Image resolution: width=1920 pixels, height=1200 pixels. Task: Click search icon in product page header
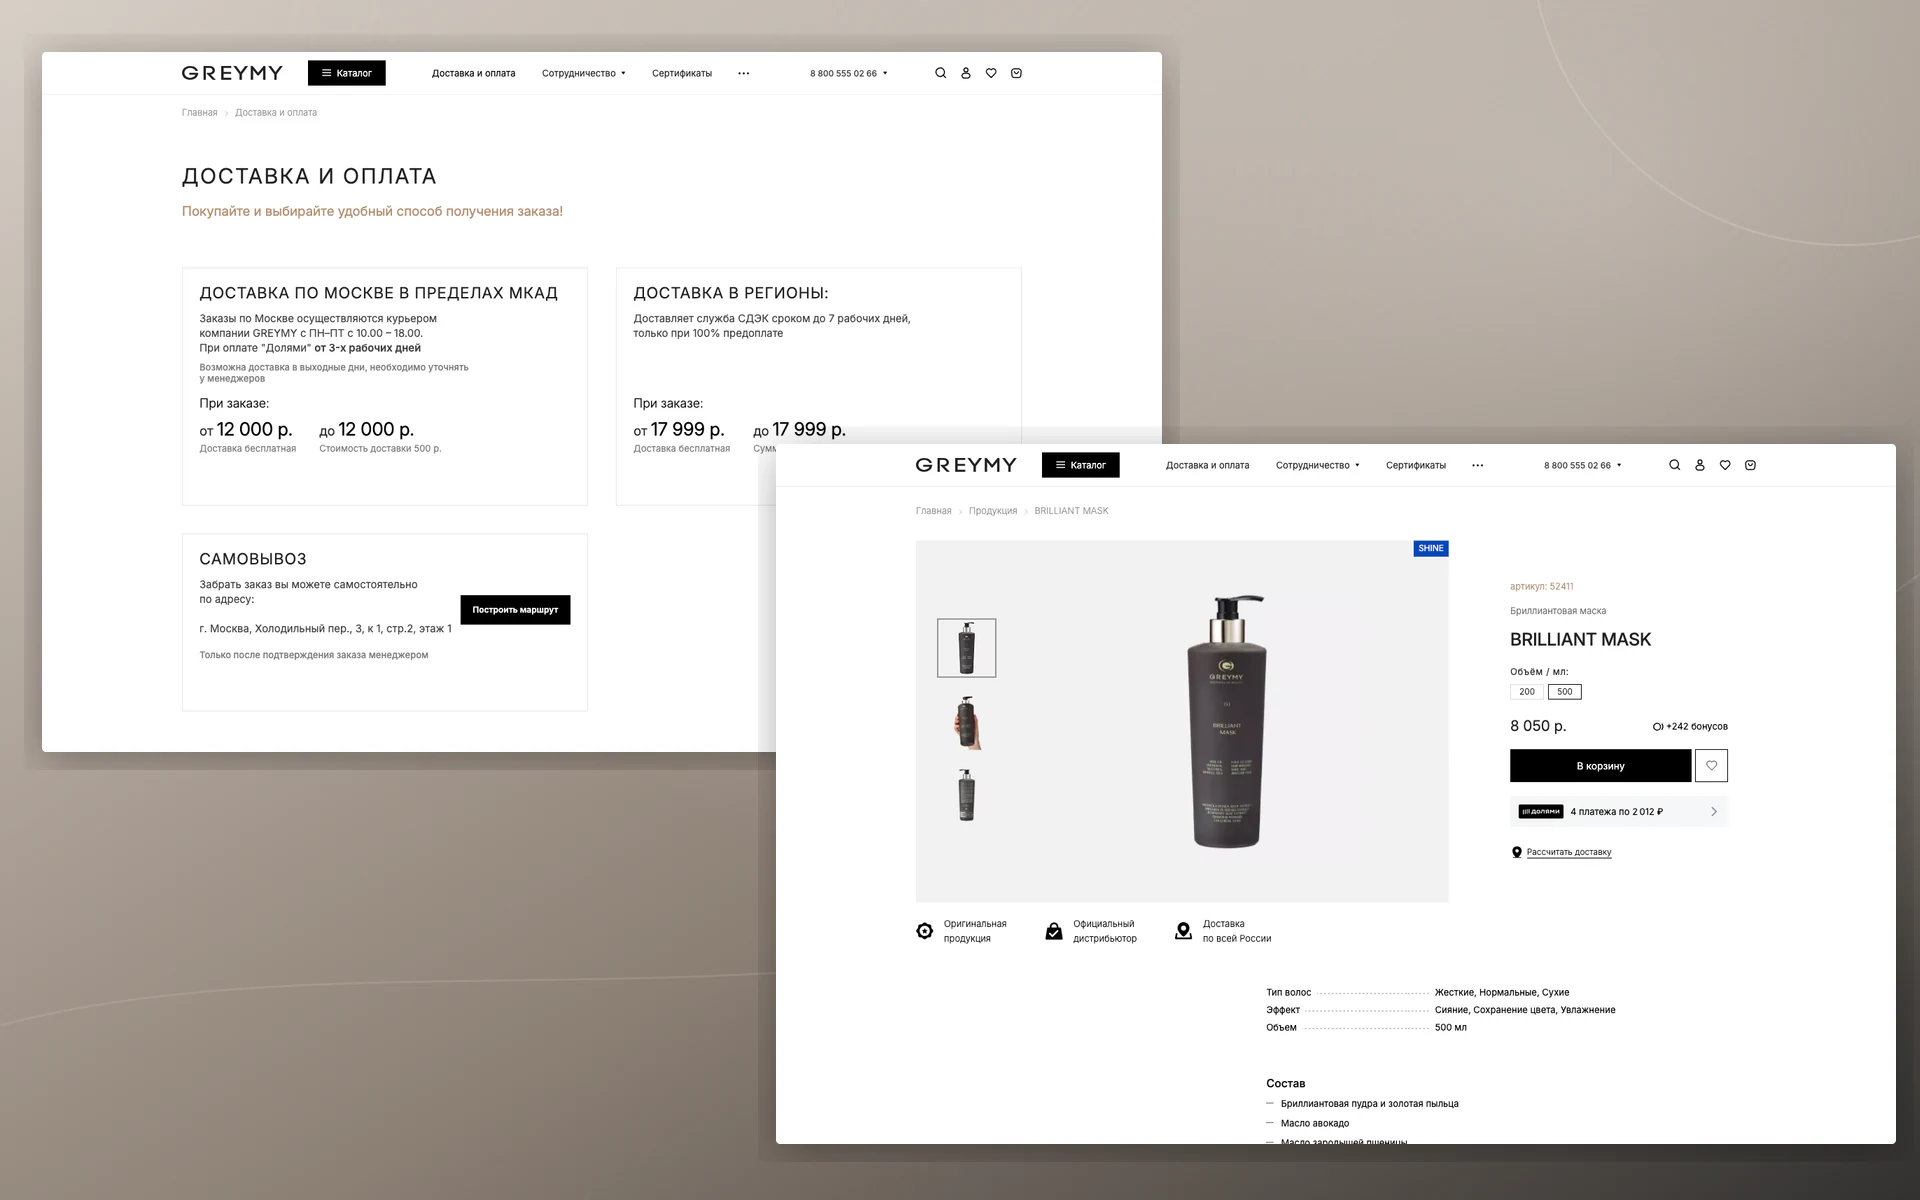(1674, 465)
